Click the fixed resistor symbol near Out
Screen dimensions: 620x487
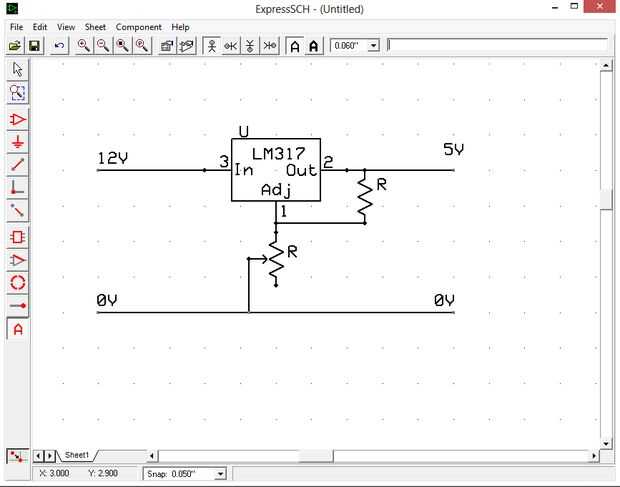365,196
